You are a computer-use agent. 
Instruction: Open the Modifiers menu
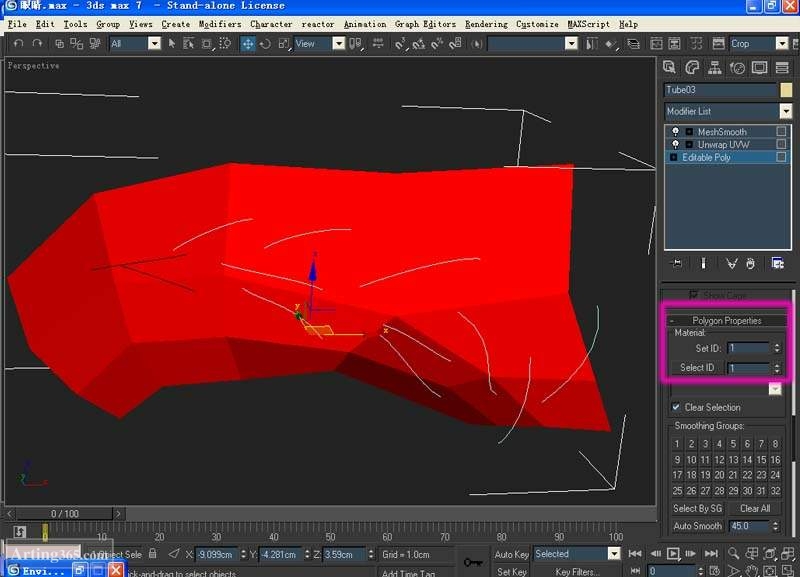(220, 24)
